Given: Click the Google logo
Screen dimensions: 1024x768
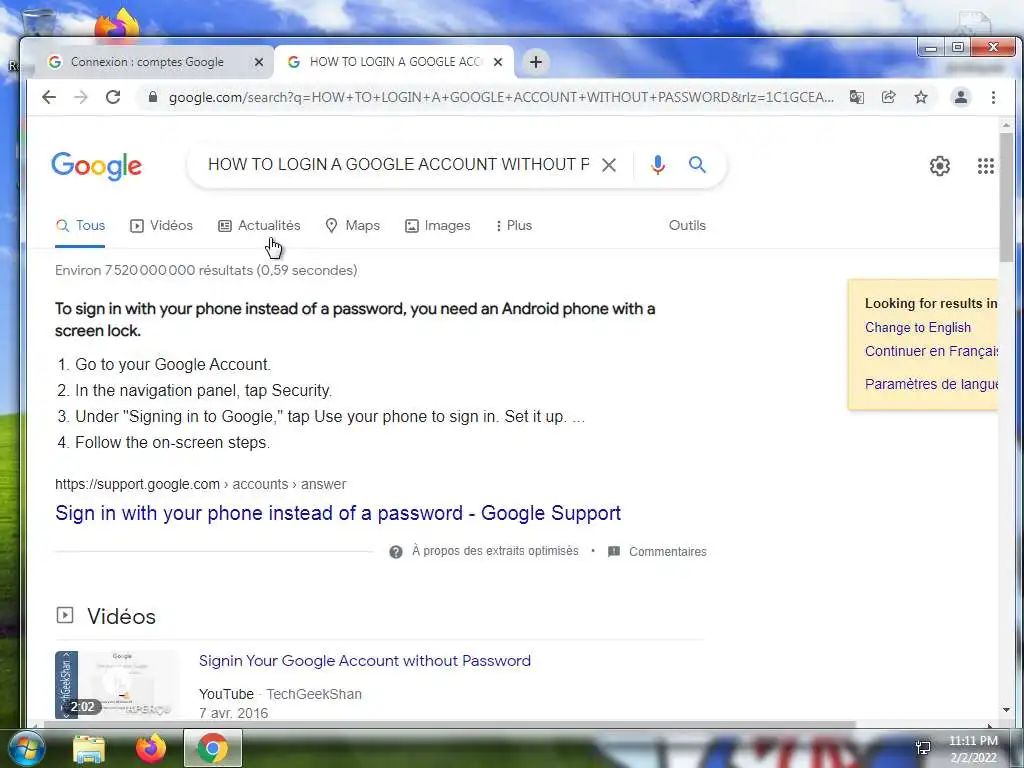Looking at the screenshot, I should pos(97,166).
